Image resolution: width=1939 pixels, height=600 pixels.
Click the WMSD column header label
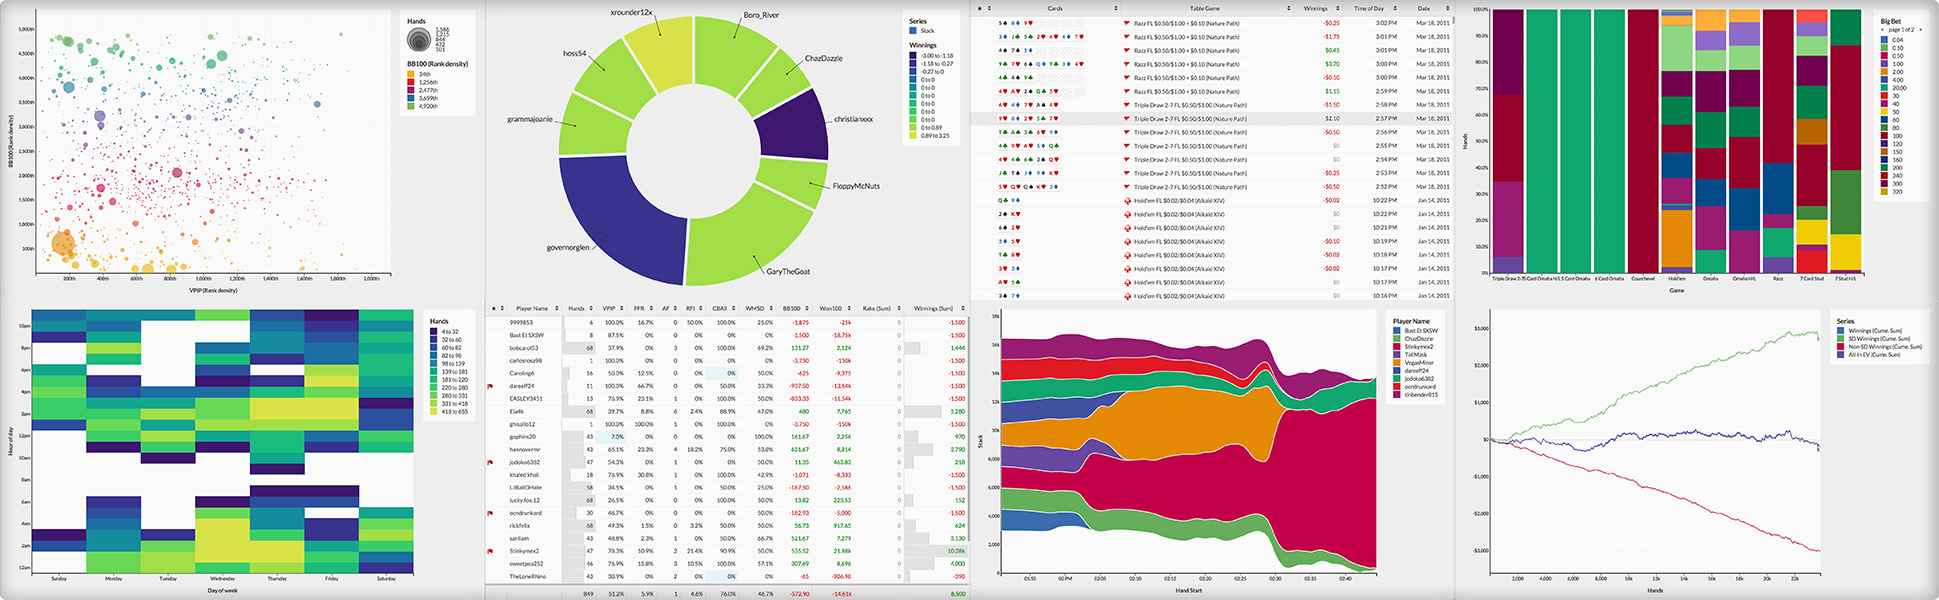754,308
